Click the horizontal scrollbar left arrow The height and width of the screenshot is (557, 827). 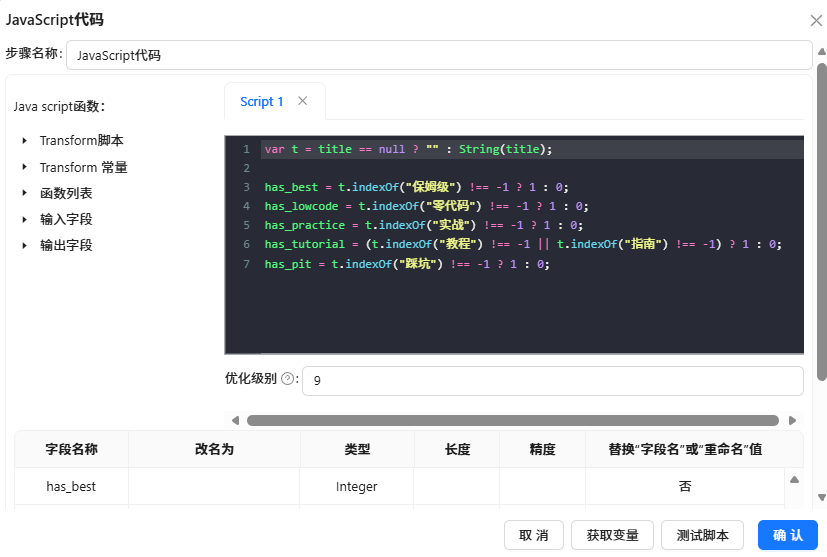[x=235, y=420]
